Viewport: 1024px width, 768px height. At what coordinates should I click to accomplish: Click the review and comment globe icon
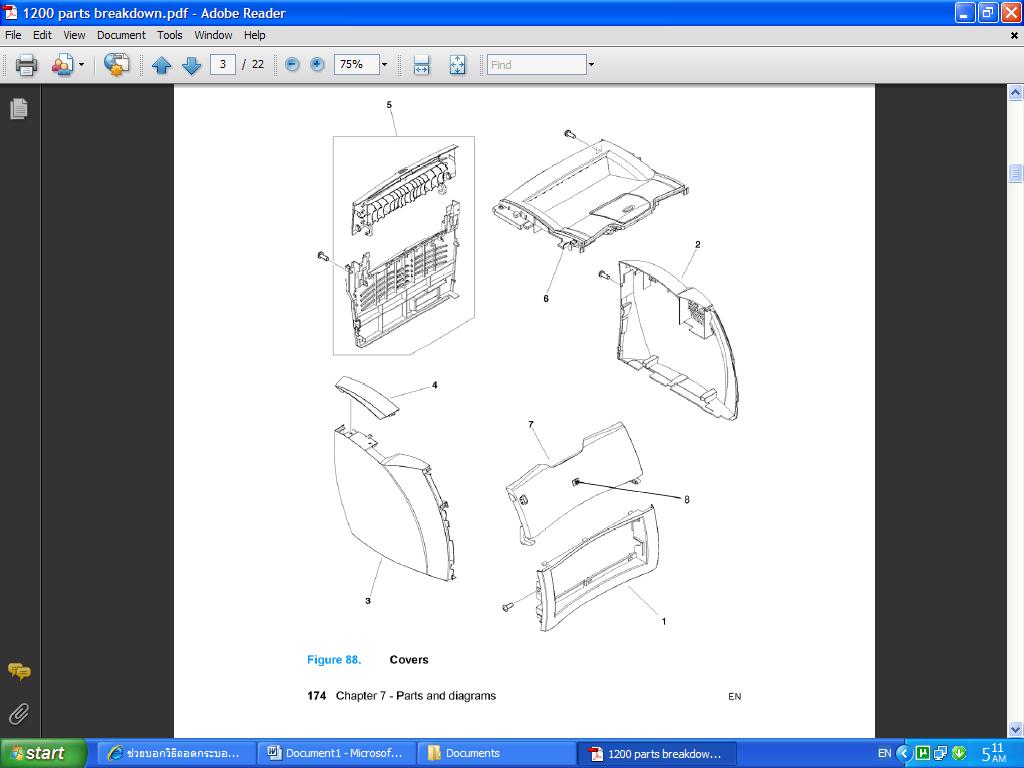pyautogui.click(x=116, y=65)
